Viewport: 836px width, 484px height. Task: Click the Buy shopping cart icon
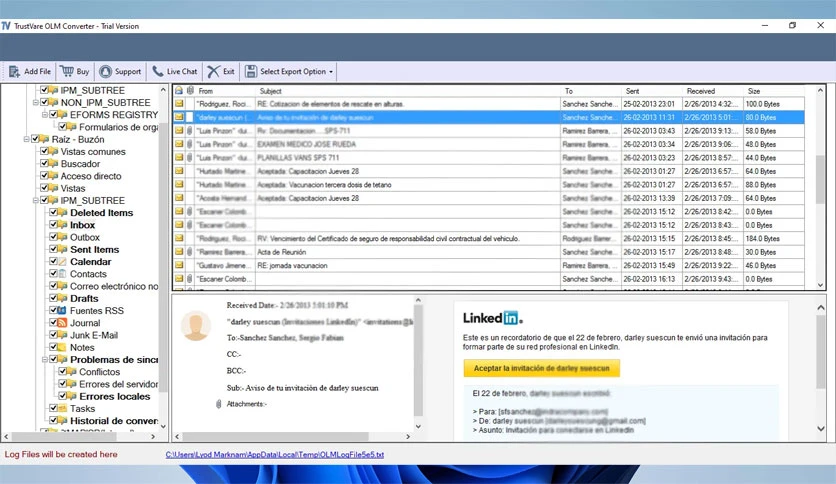(x=67, y=71)
